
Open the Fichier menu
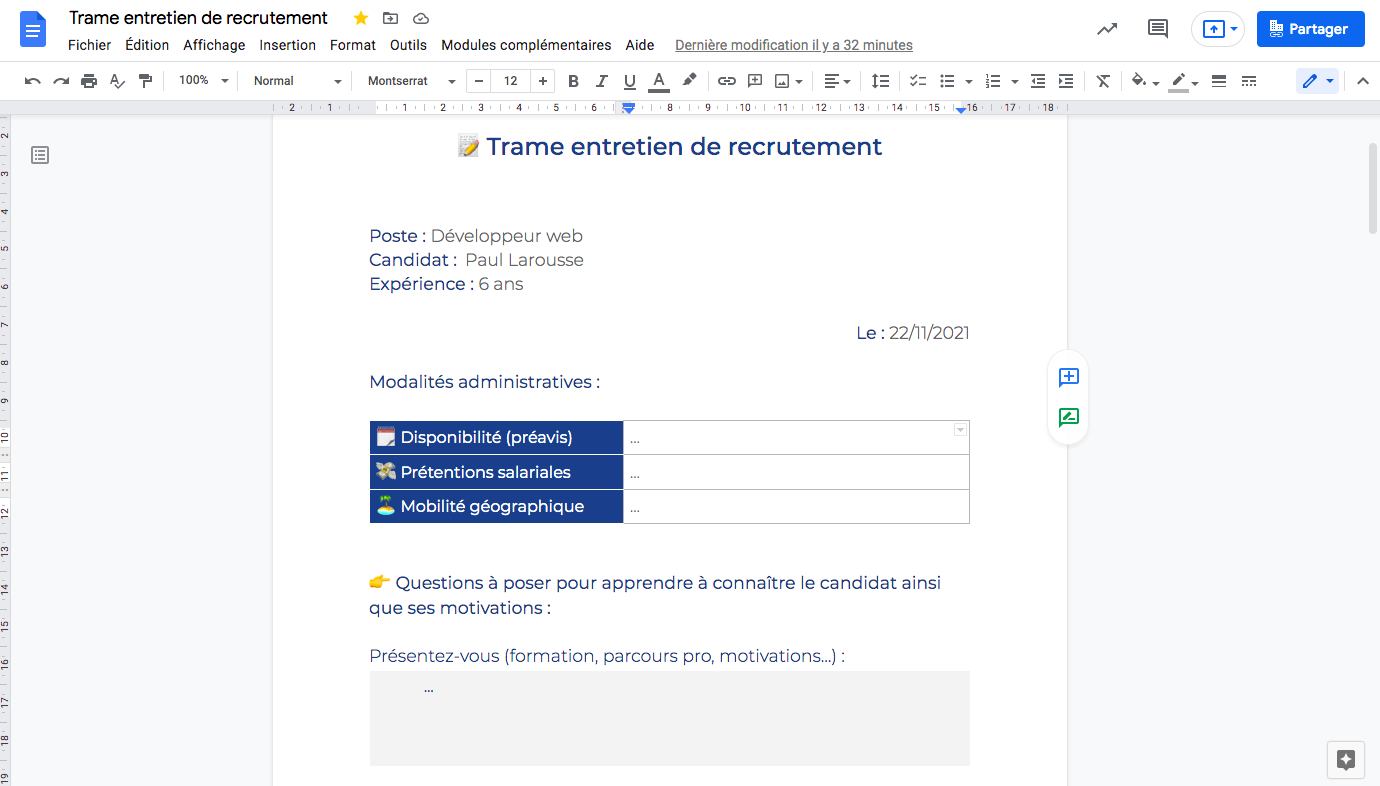click(x=90, y=45)
